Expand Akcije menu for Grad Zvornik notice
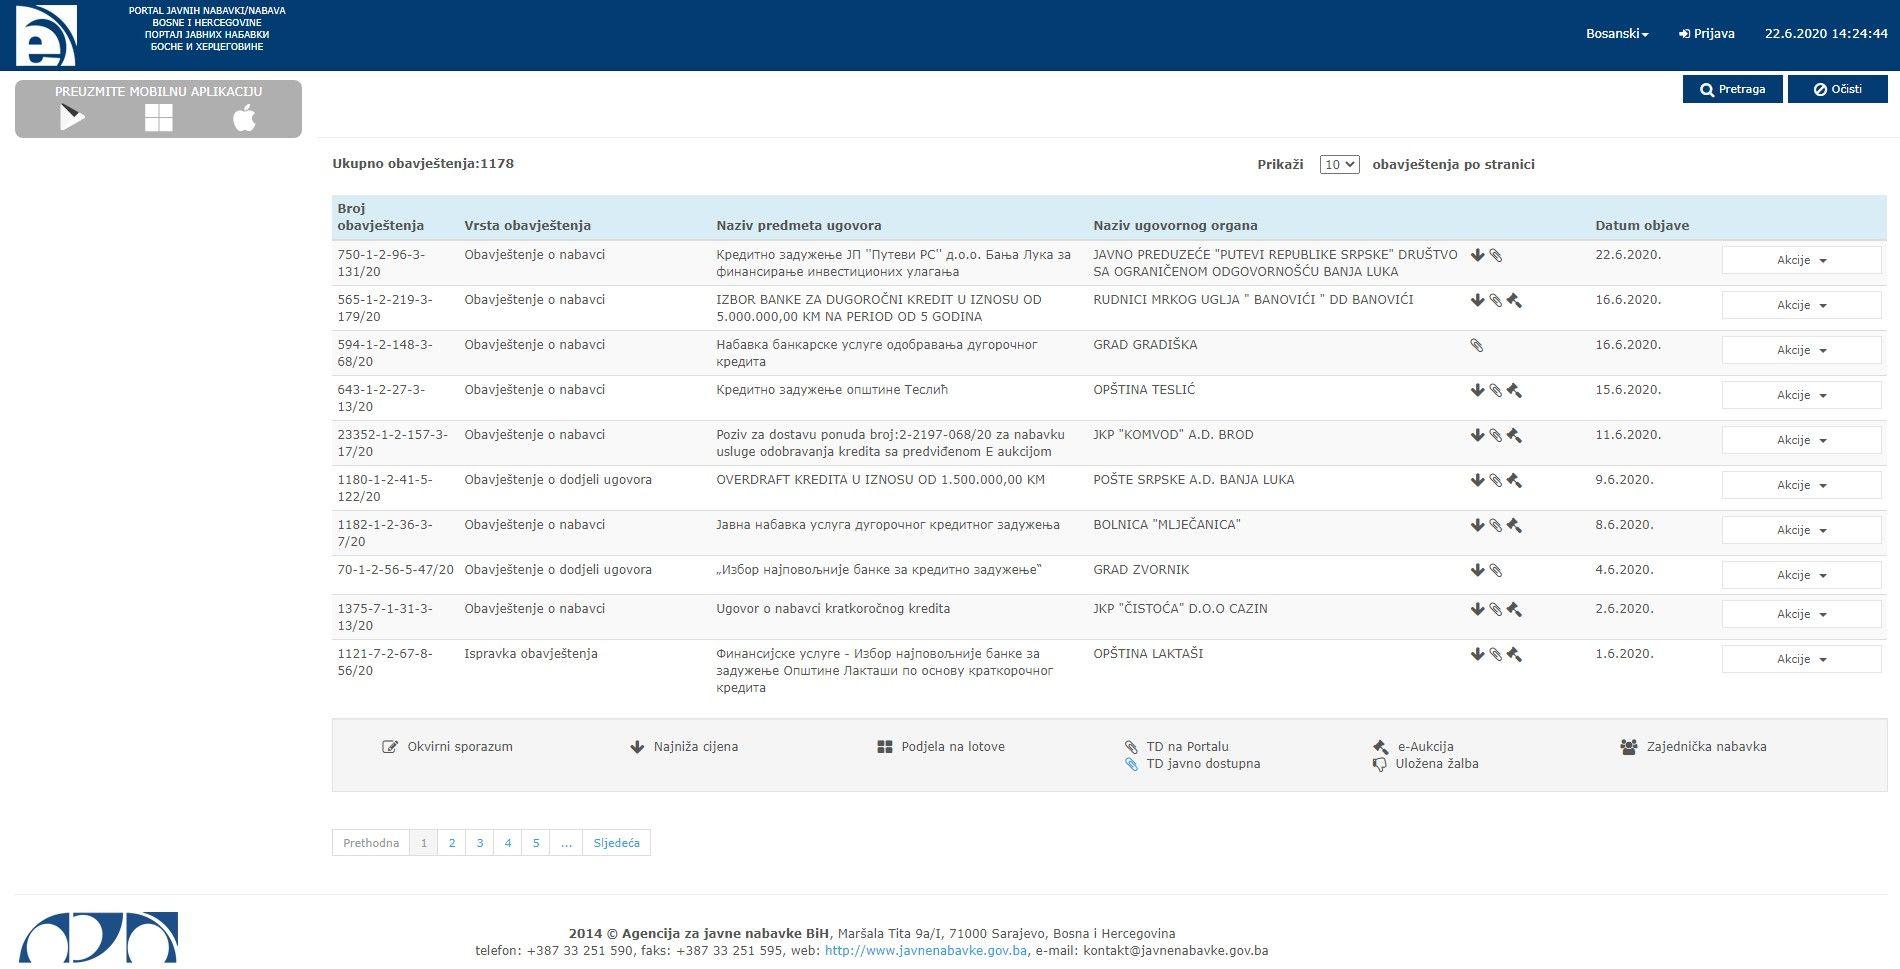Screen dimensions: 1900x969 coord(1801,575)
